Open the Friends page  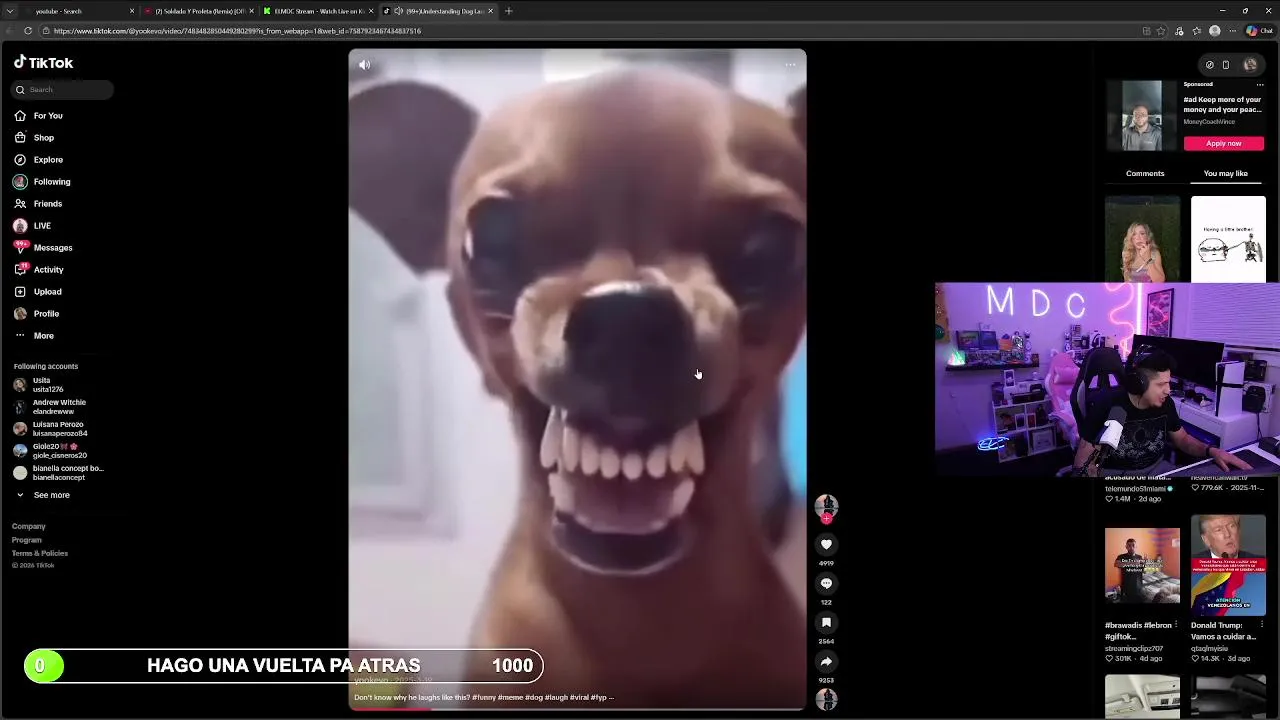(x=38, y=204)
